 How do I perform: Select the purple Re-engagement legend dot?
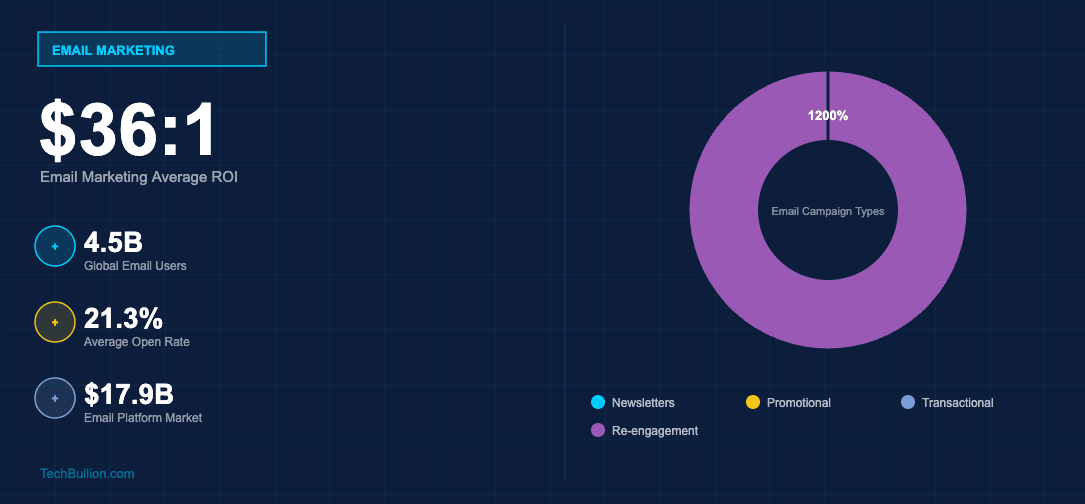tap(599, 430)
